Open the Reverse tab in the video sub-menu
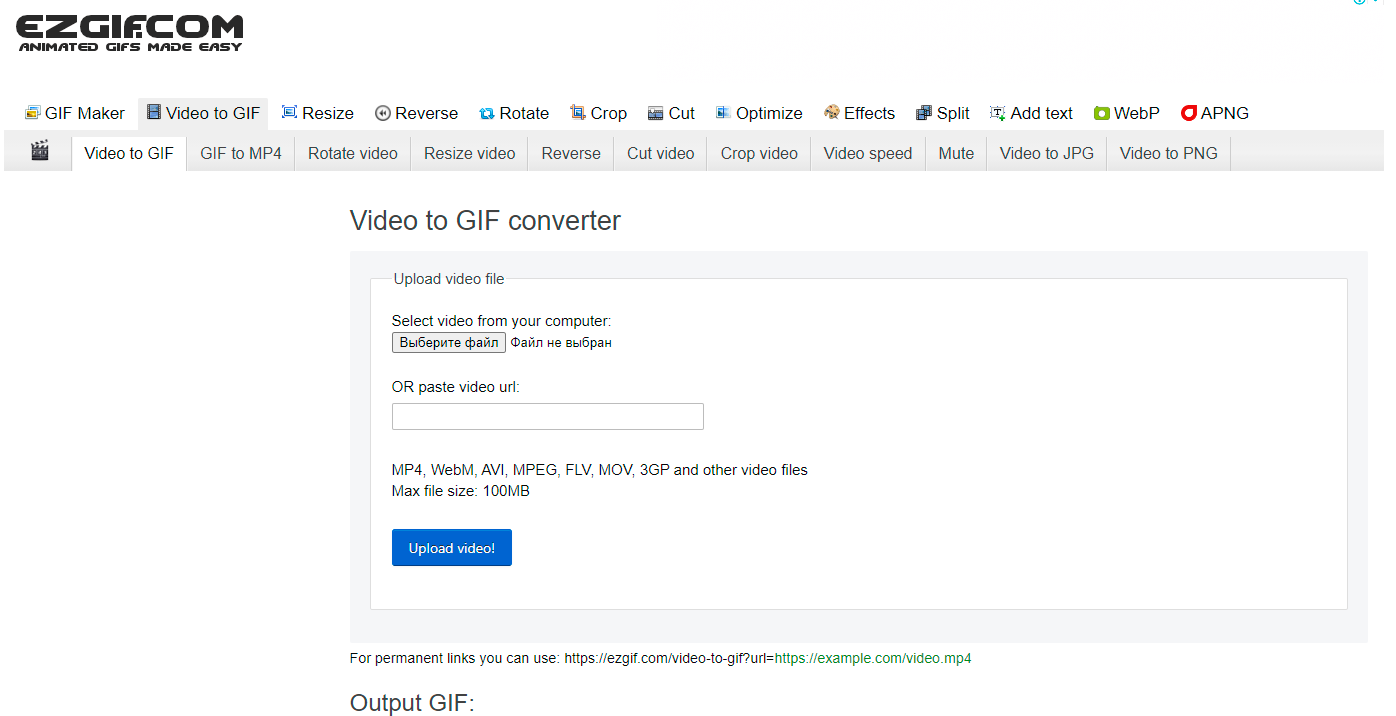 coord(571,153)
